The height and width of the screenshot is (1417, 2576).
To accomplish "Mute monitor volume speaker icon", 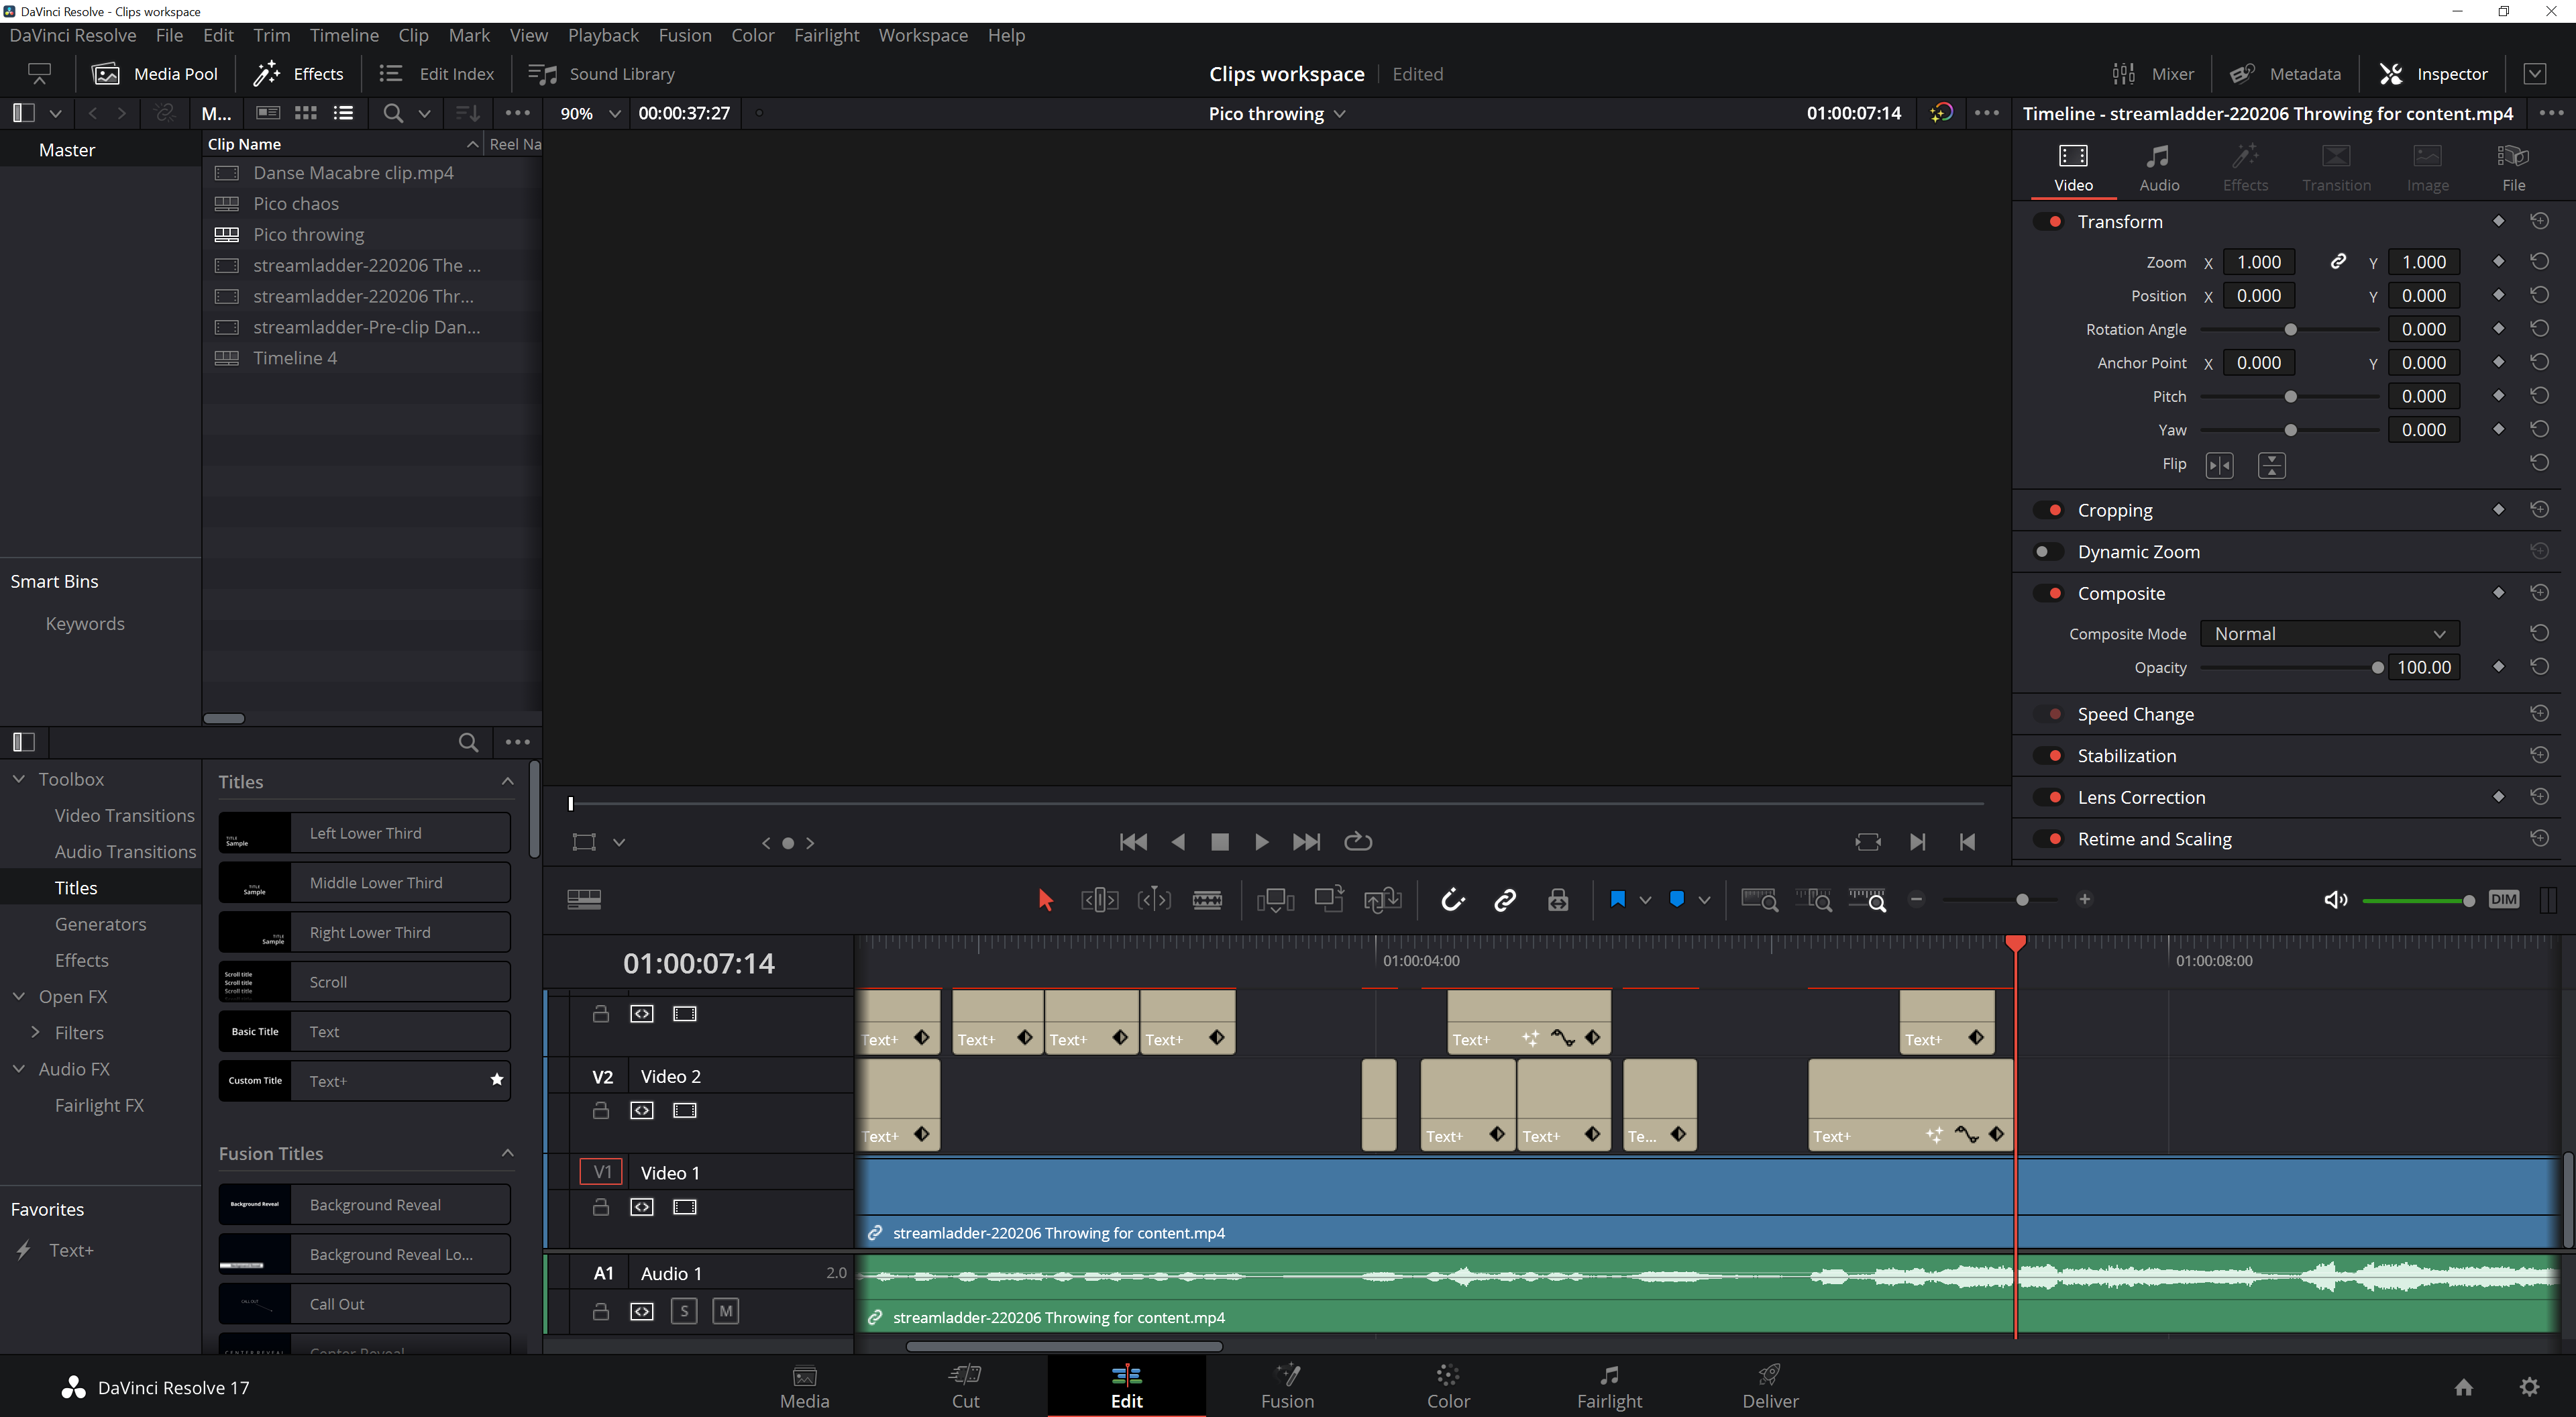I will tap(2335, 900).
